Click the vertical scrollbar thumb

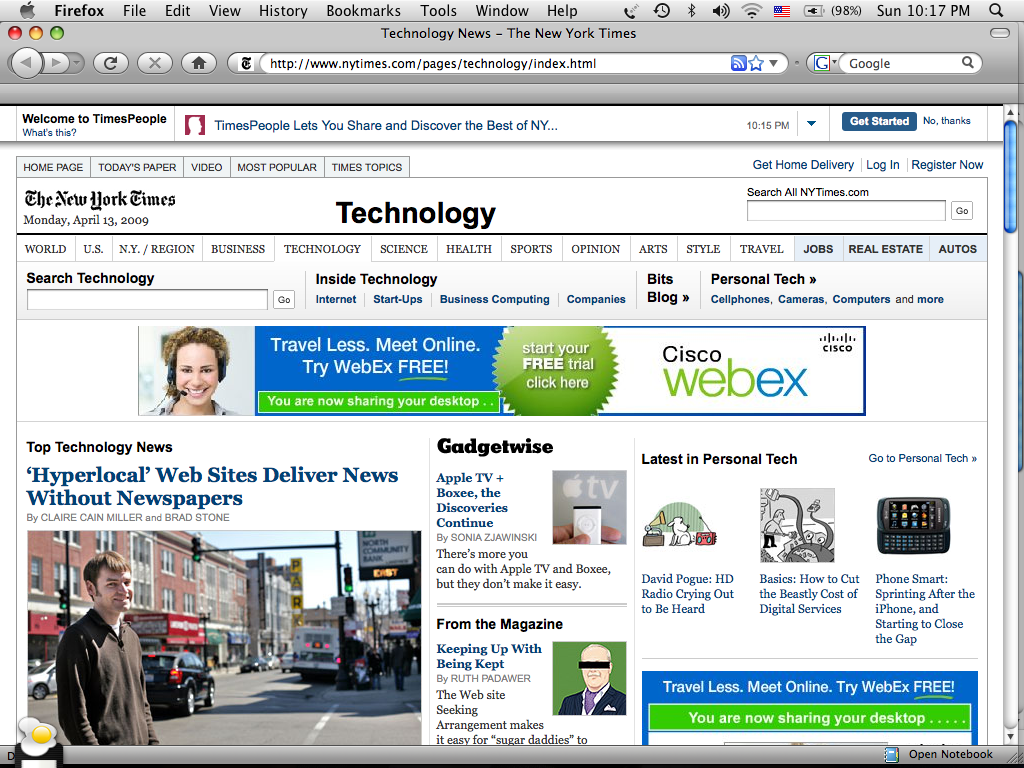(1011, 176)
